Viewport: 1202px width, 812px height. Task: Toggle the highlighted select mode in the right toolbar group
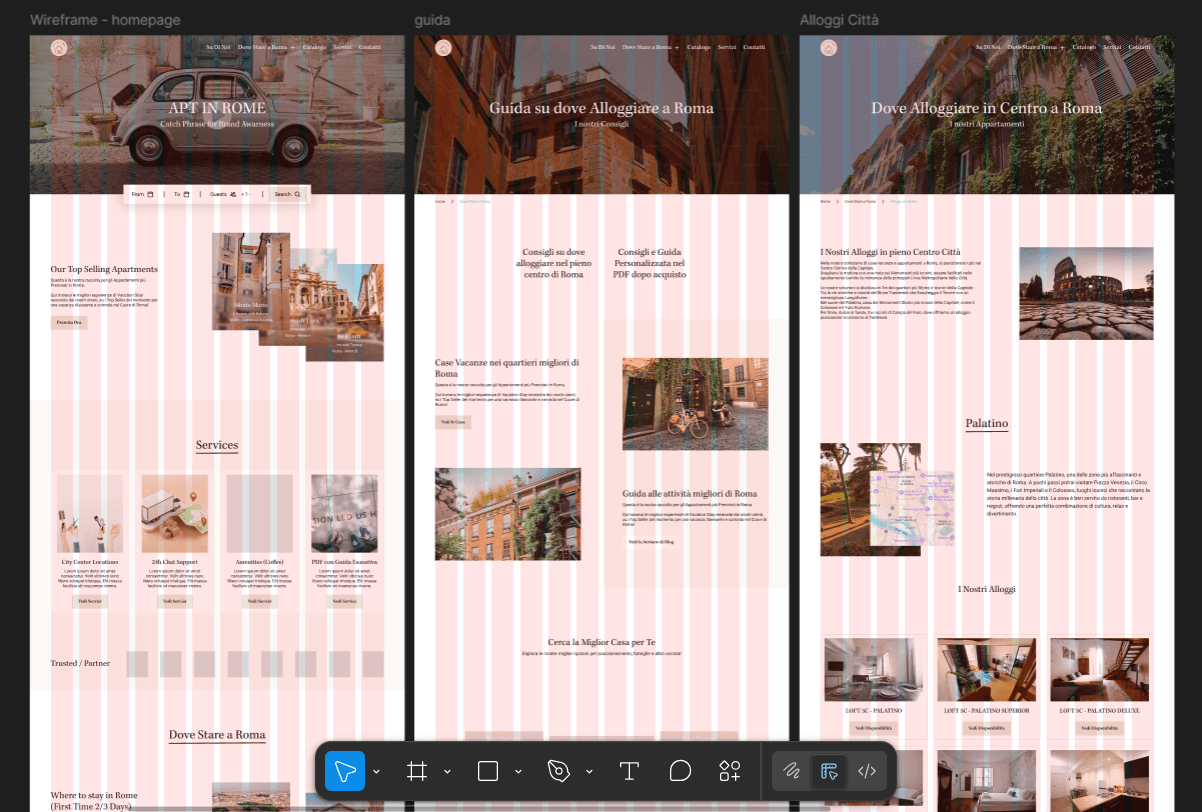pyautogui.click(x=829, y=771)
